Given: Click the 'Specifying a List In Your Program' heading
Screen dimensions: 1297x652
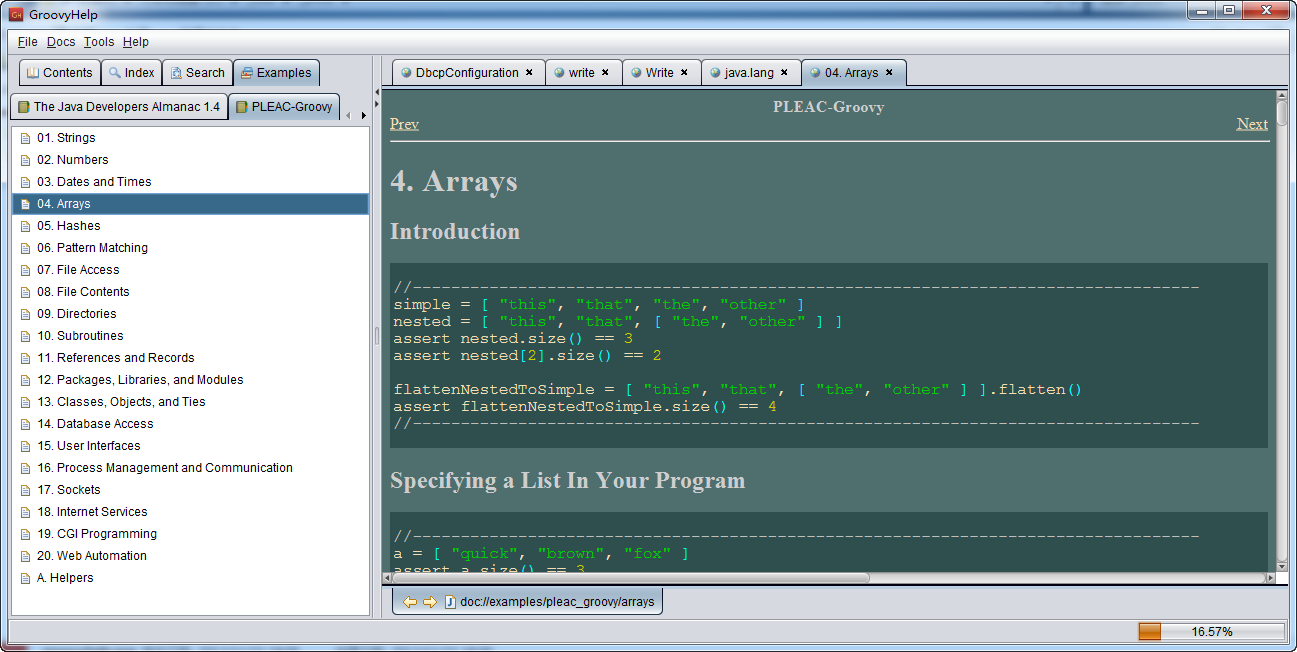Looking at the screenshot, I should pyautogui.click(x=568, y=481).
